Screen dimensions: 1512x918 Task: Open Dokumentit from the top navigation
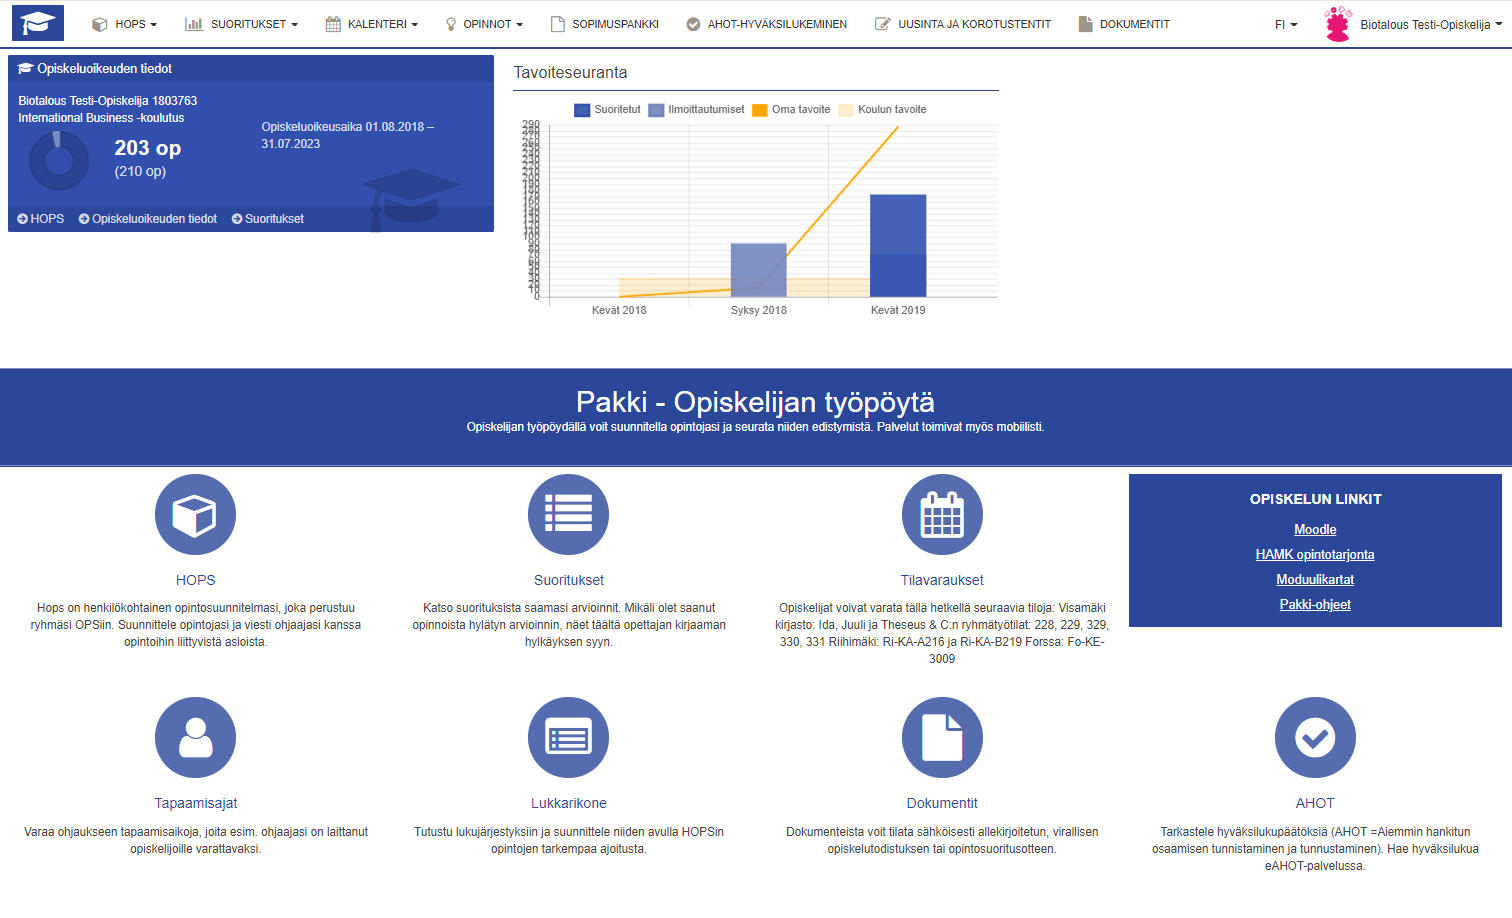(x=1135, y=24)
